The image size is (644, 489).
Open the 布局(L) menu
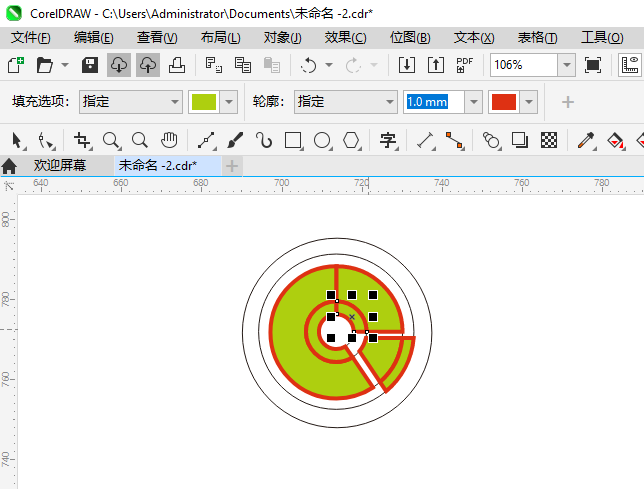pos(221,38)
